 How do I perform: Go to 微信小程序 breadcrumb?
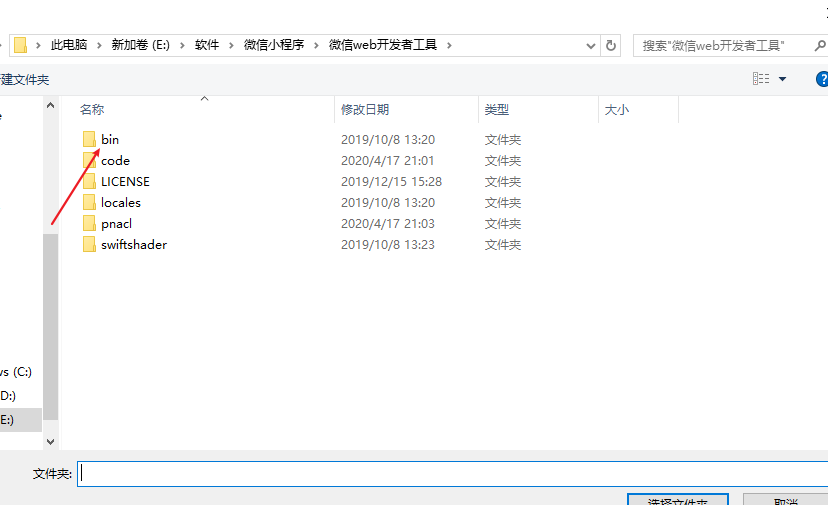(x=274, y=45)
